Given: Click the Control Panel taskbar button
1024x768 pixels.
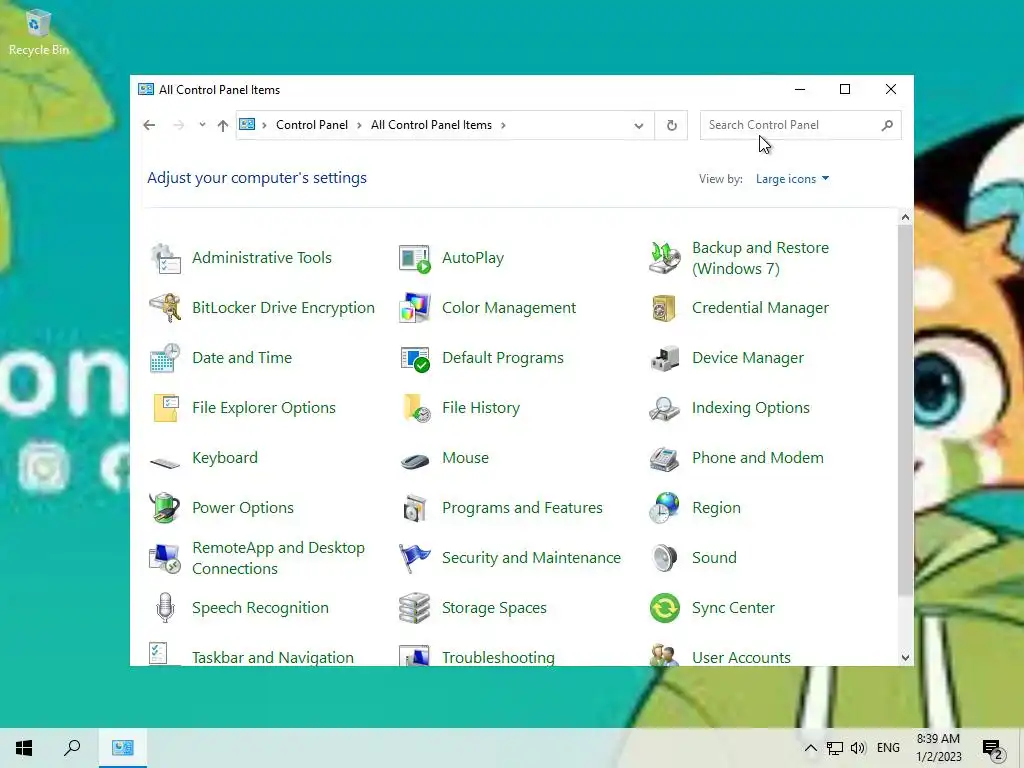Looking at the screenshot, I should click(x=123, y=748).
